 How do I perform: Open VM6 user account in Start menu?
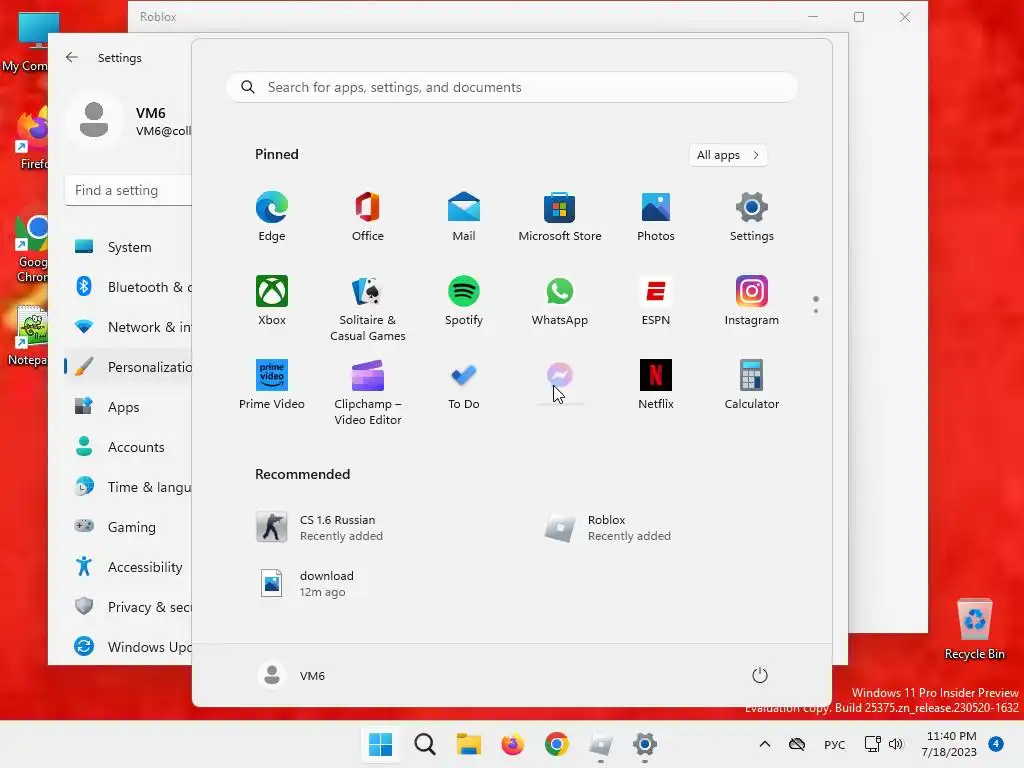(291, 675)
